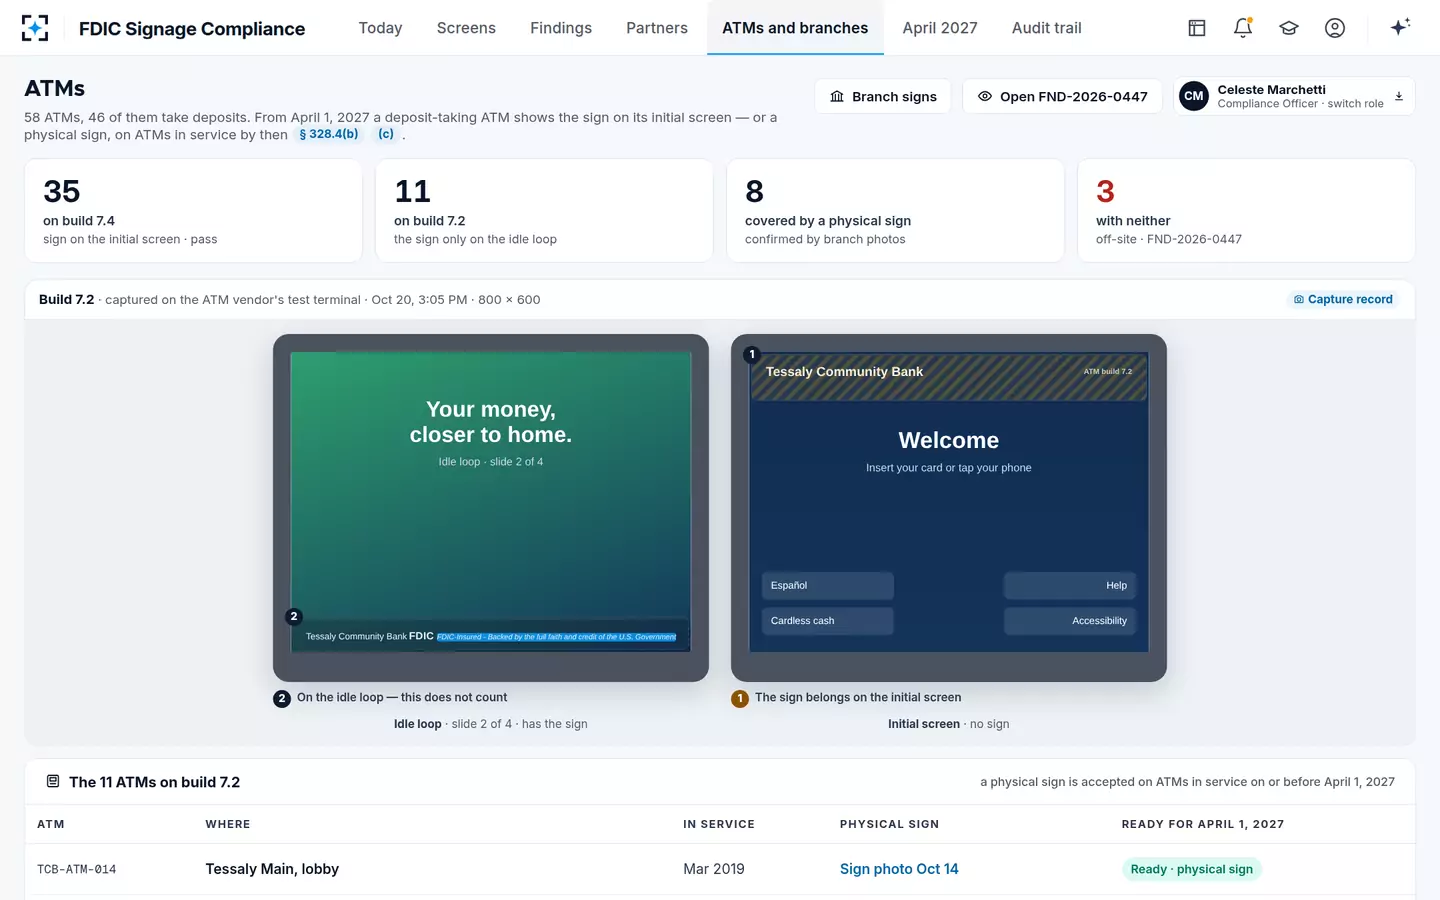Switch to the Screens tab
Viewport: 1440px width, 900px height.
(x=466, y=28)
